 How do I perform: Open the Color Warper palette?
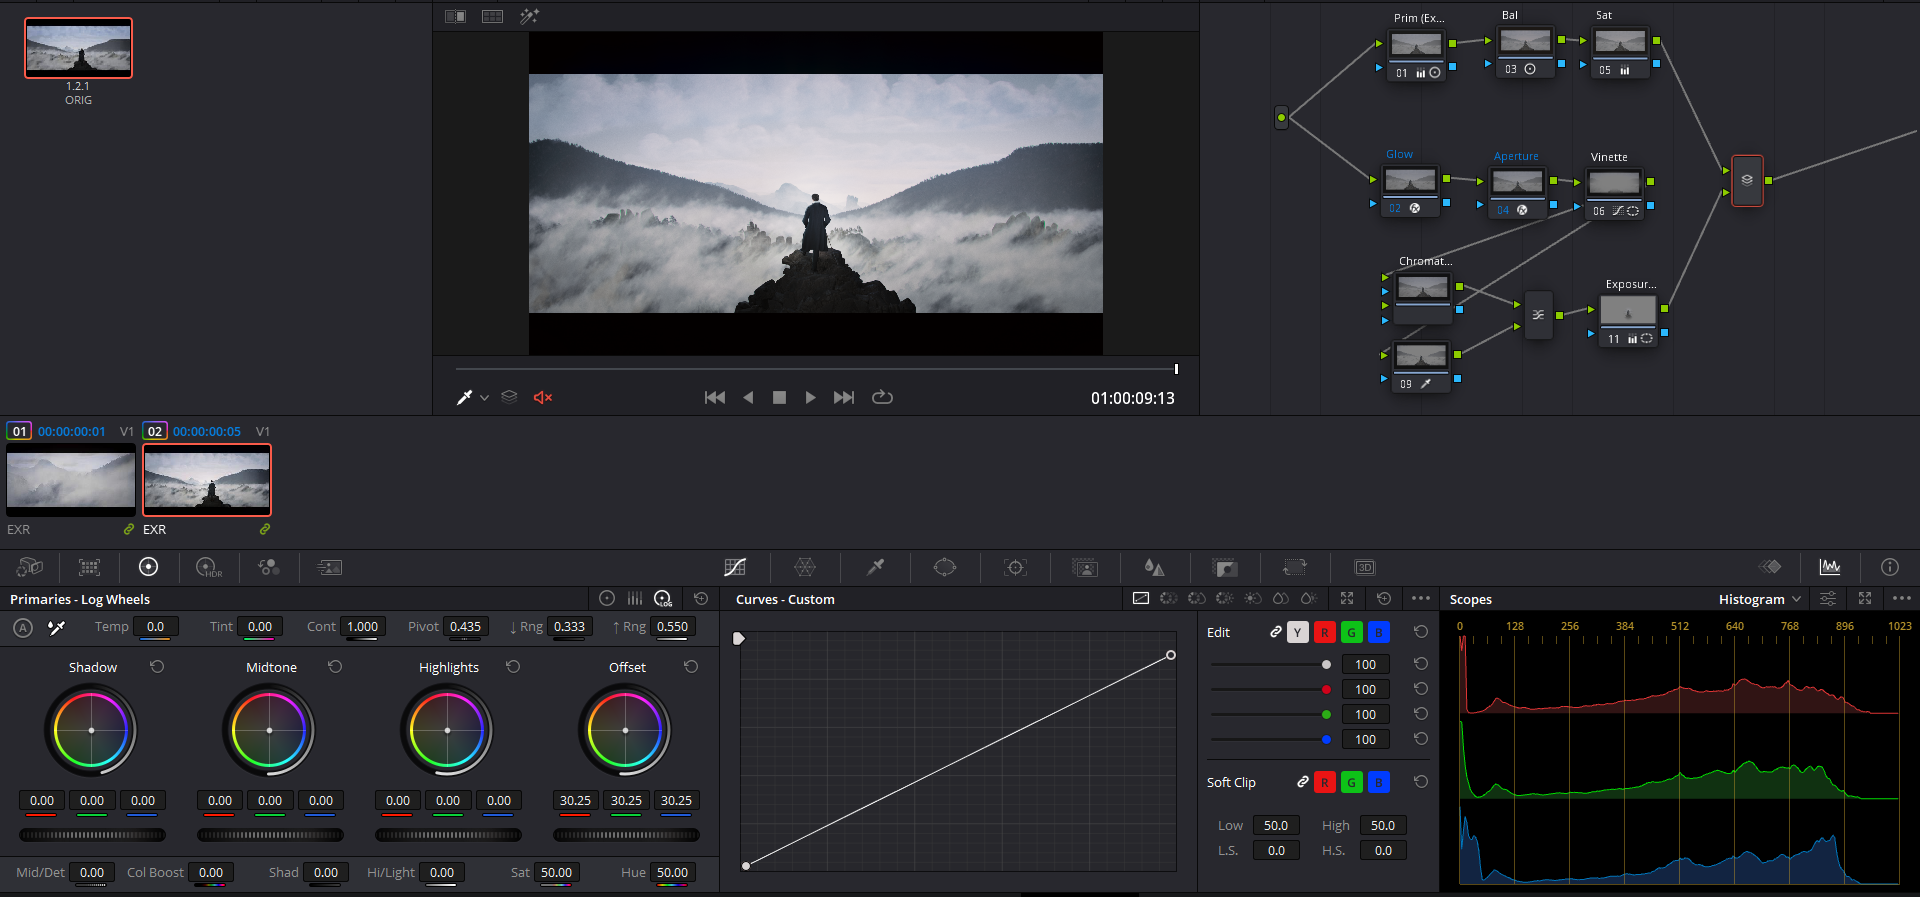pyautogui.click(x=805, y=567)
